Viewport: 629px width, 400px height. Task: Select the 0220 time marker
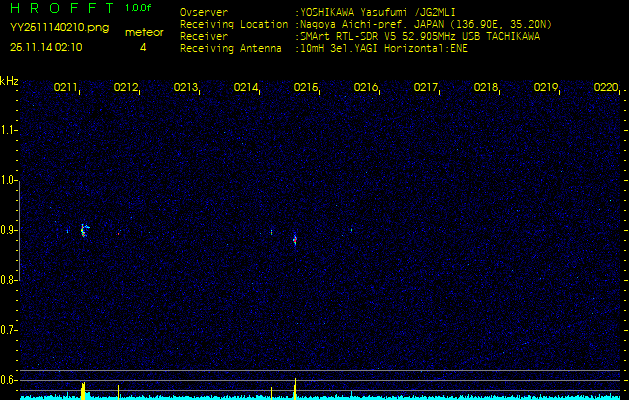(x=606, y=88)
